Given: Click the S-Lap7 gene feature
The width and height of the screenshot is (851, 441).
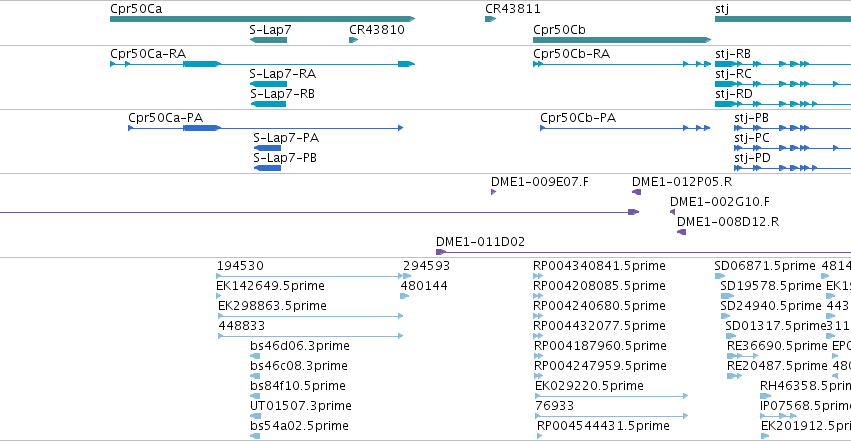Looking at the screenshot, I should pyautogui.click(x=268, y=40).
